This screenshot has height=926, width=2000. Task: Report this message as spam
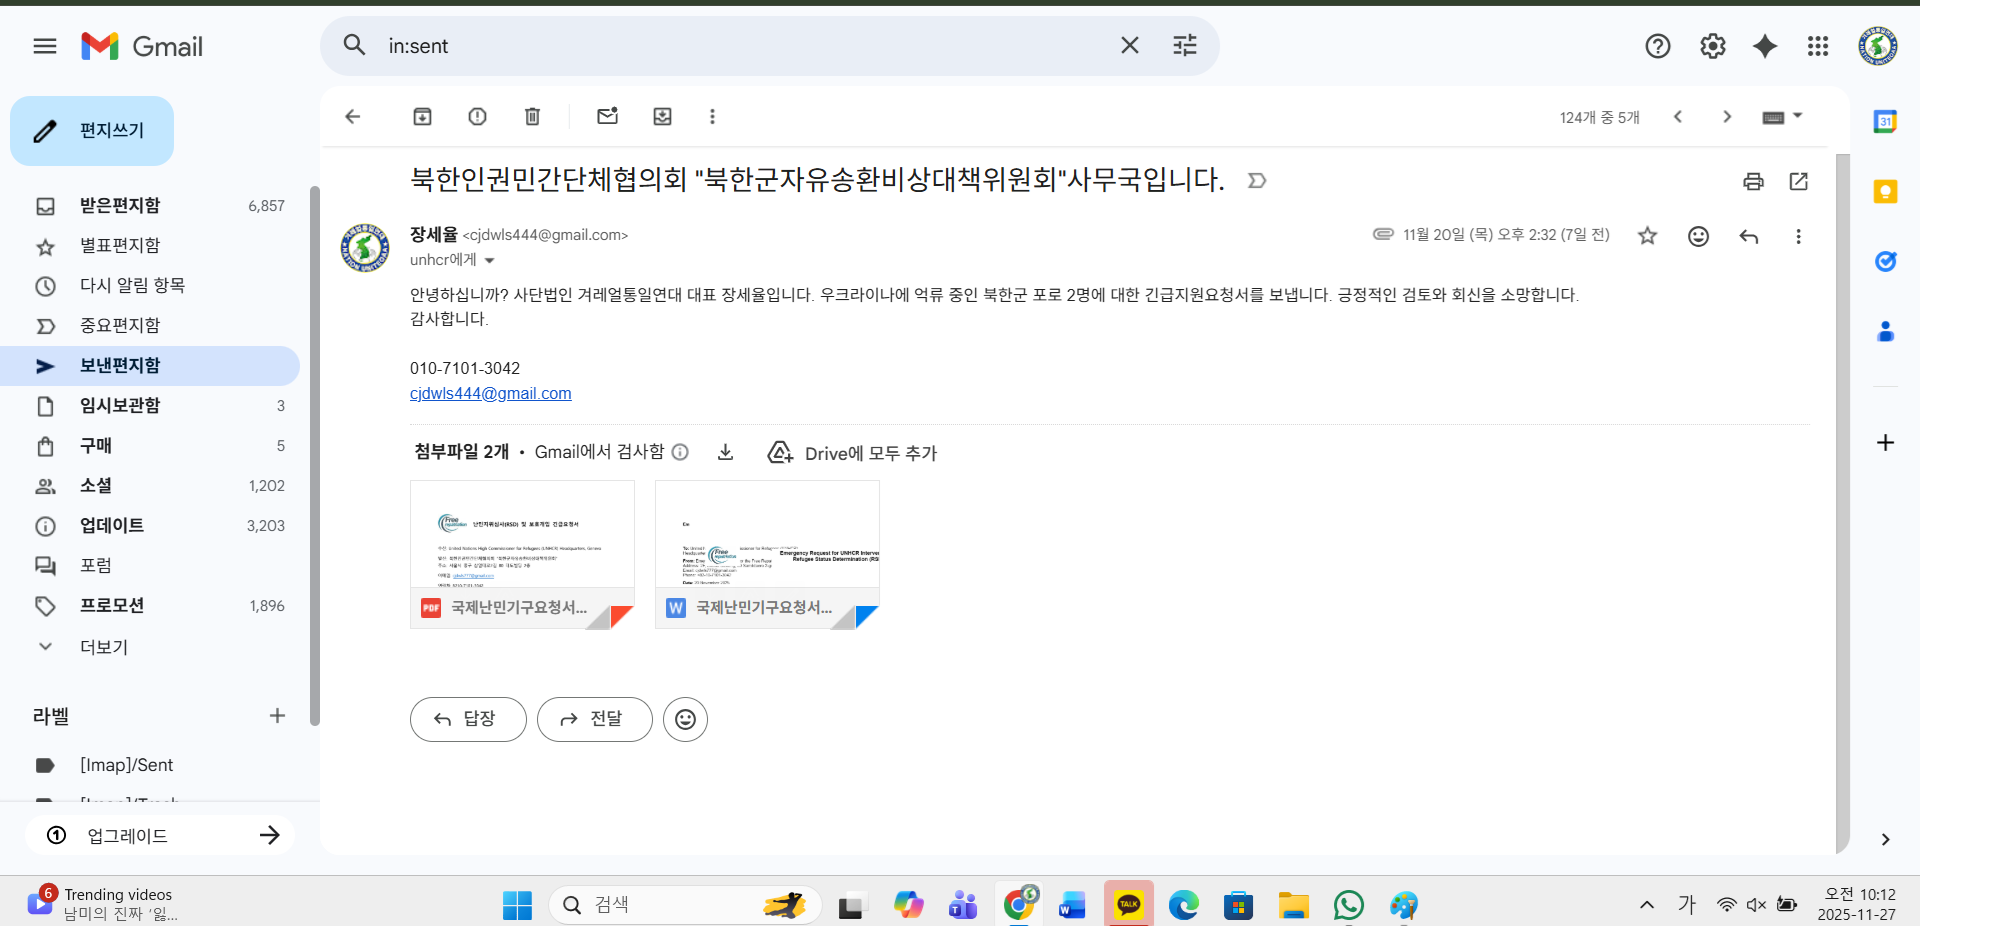click(477, 117)
